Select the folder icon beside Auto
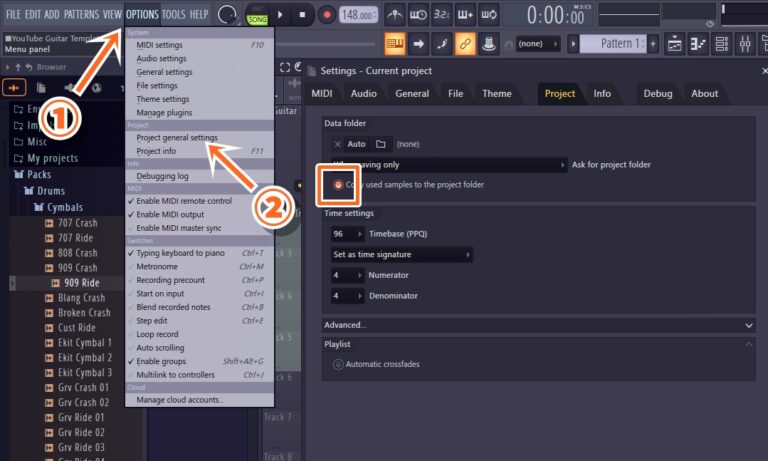 (381, 144)
